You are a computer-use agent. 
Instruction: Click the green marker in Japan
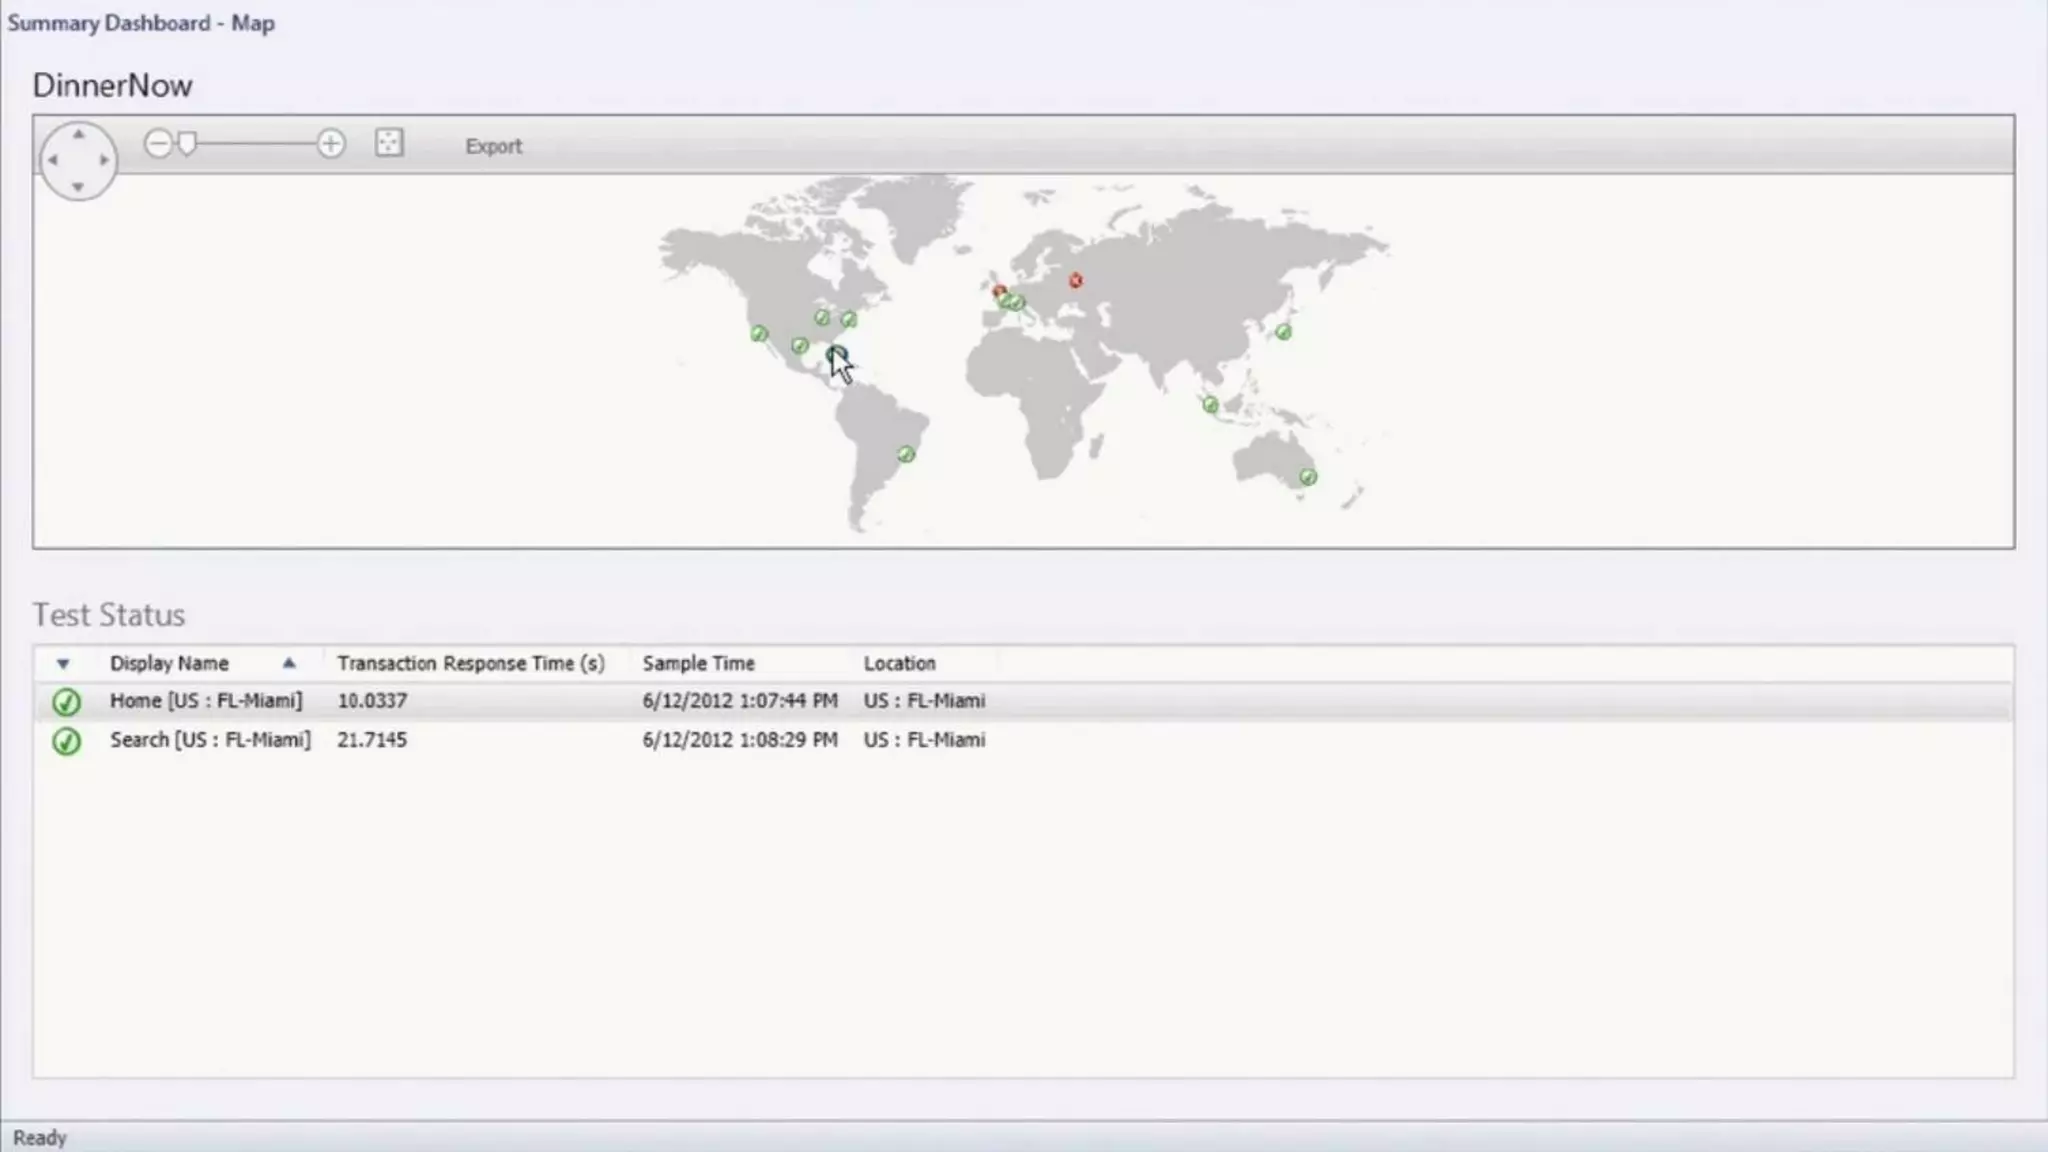pyautogui.click(x=1283, y=332)
